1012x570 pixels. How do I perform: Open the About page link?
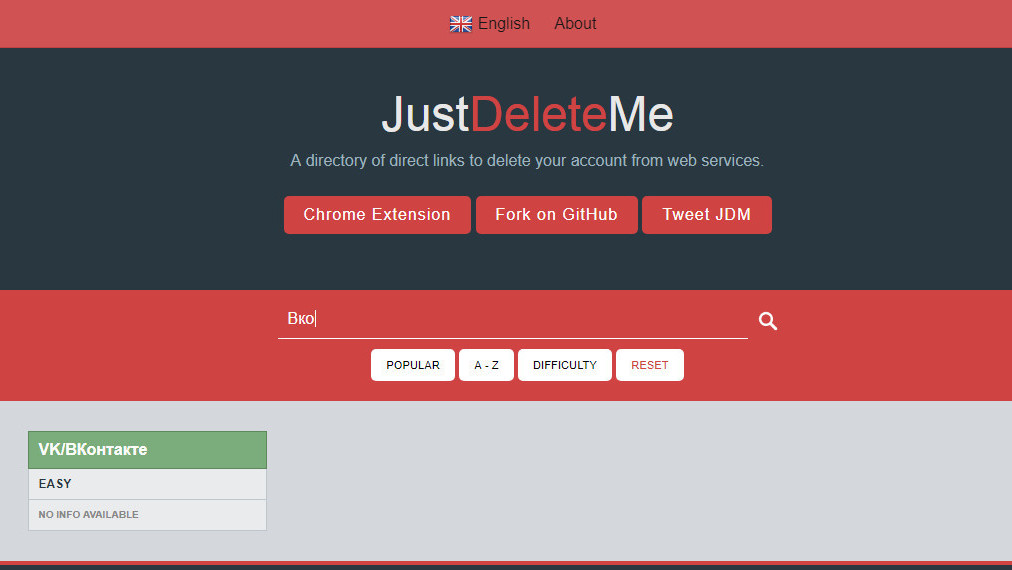tap(575, 24)
